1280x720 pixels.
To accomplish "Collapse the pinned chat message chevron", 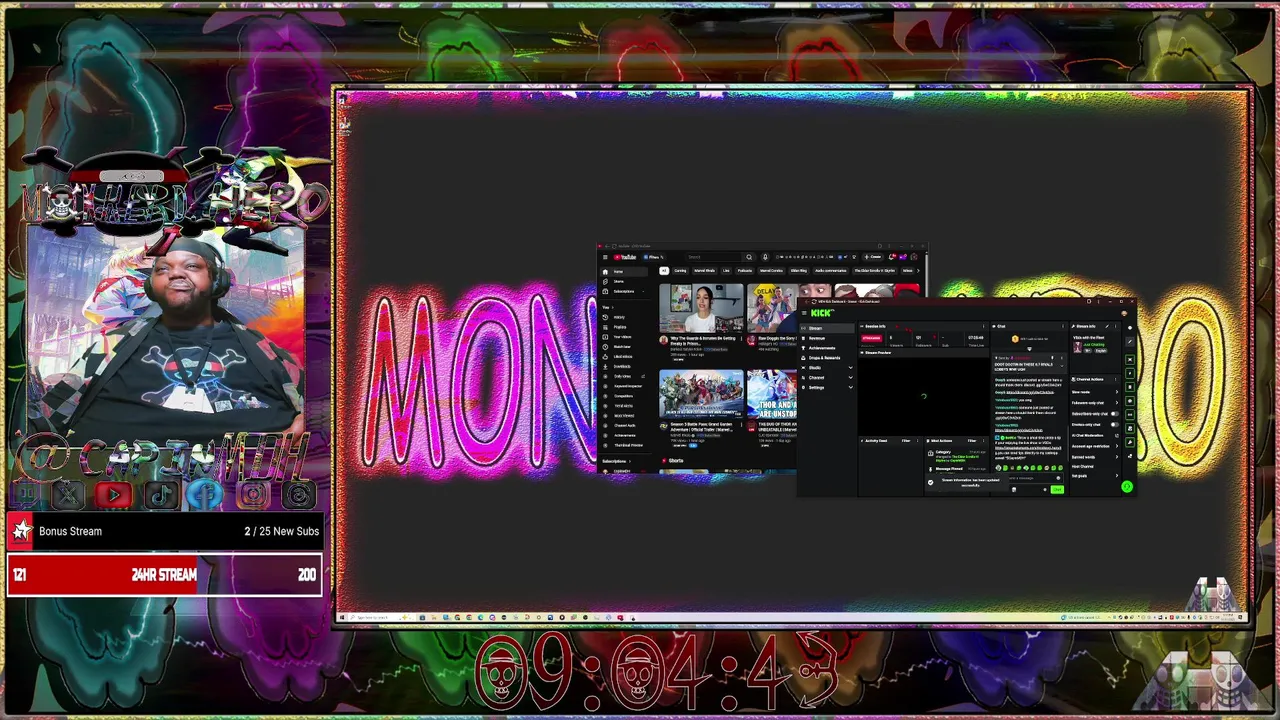I will click(1062, 366).
